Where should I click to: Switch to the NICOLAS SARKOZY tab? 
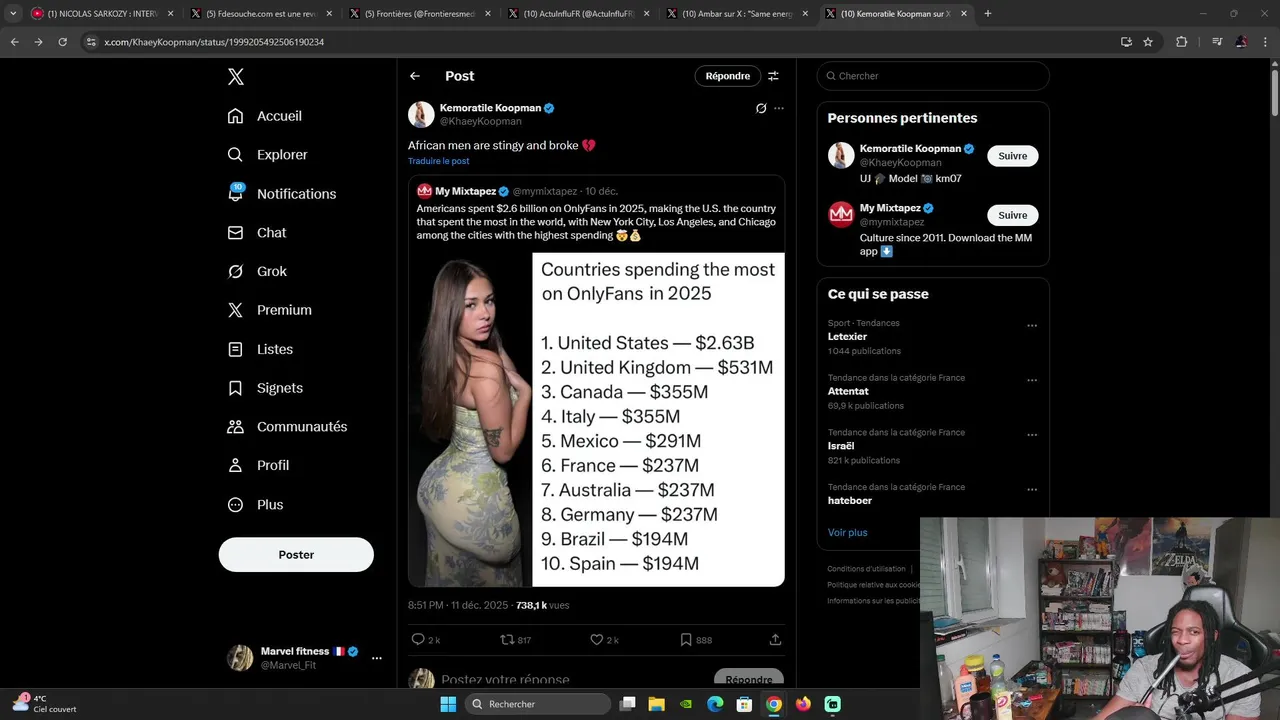pos(102,14)
